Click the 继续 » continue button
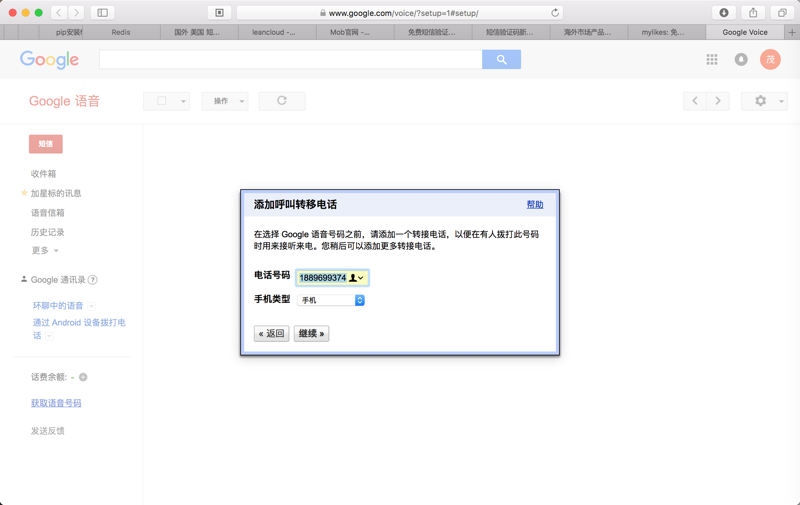This screenshot has height=505, width=800. (311, 334)
